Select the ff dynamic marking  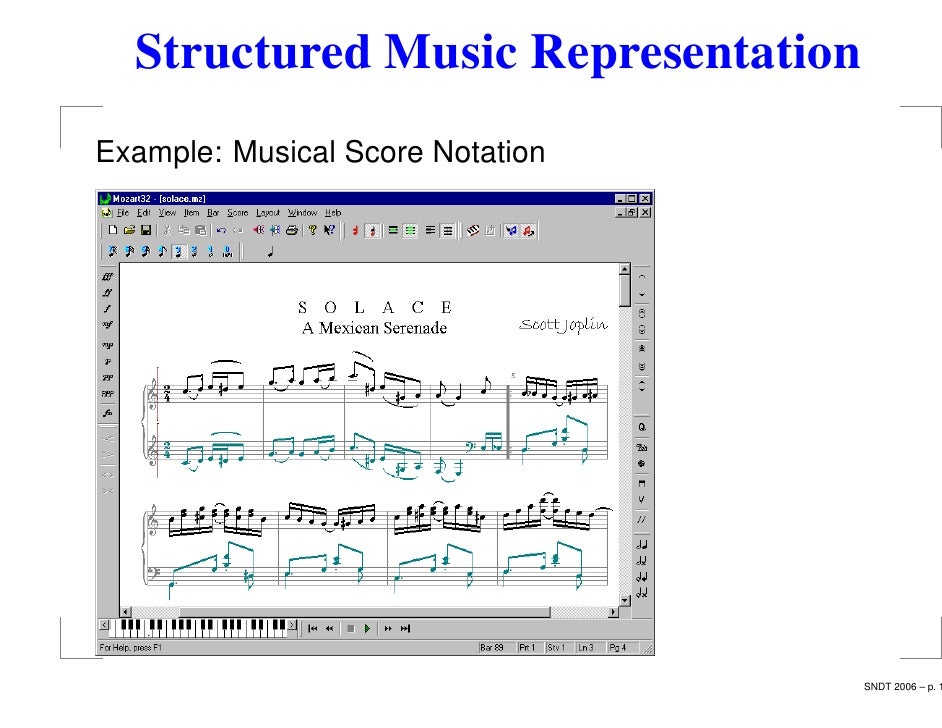[x=108, y=293]
